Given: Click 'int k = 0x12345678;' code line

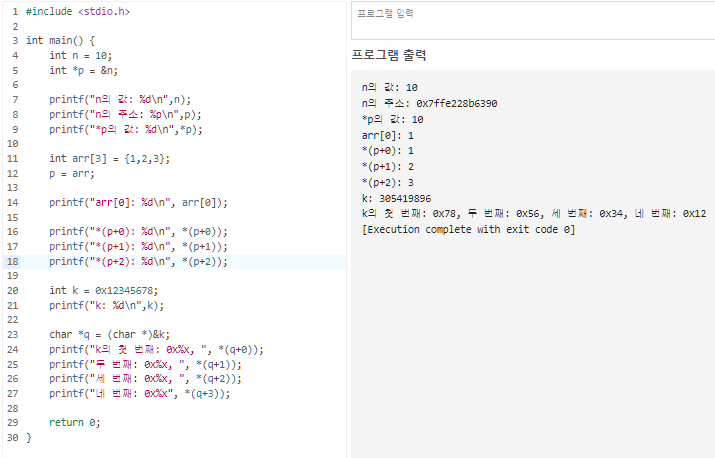Looking at the screenshot, I should tap(104, 291).
